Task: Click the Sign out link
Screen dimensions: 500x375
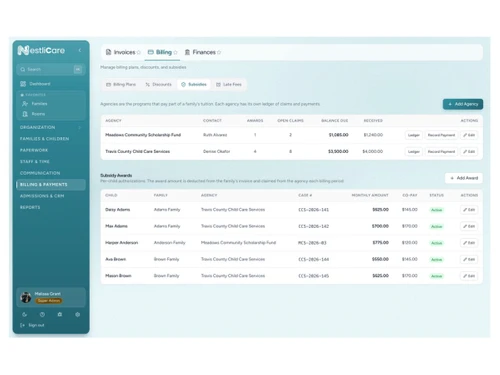Action: [x=36, y=325]
